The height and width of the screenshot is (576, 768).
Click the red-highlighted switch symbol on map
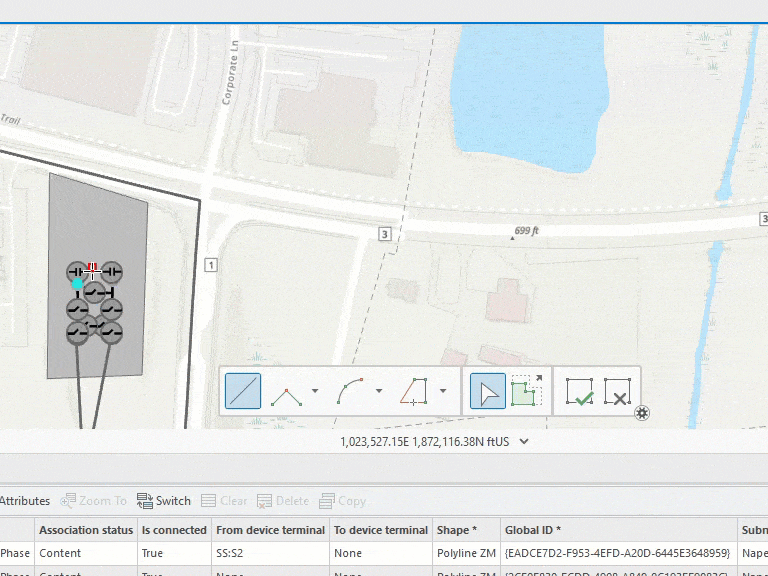[x=92, y=270]
